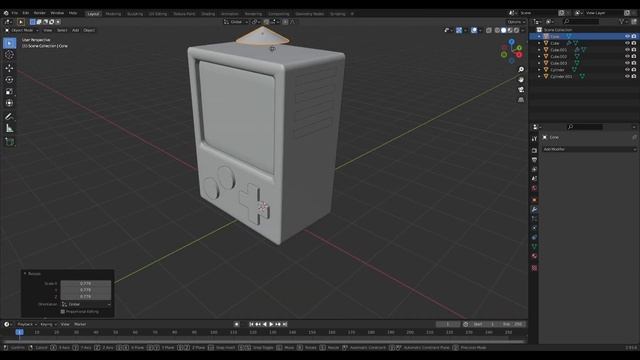Switch to the Sculpting workspace tab
The width and height of the screenshot is (640, 360).
point(135,13)
